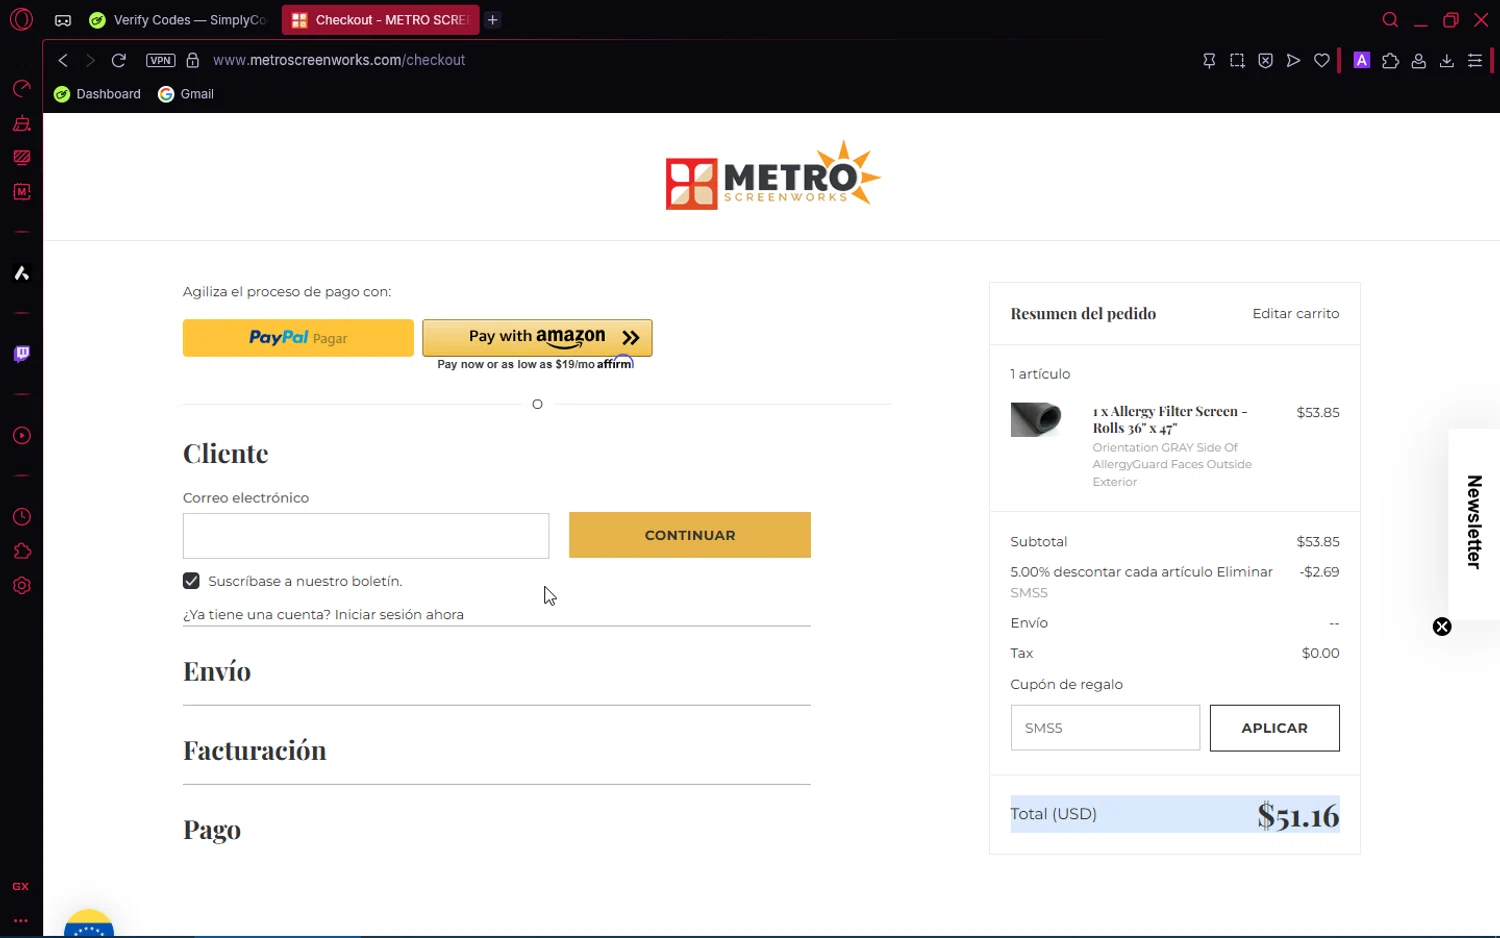Go forward with the forward arrow
This screenshot has width=1500, height=938.
(90, 60)
